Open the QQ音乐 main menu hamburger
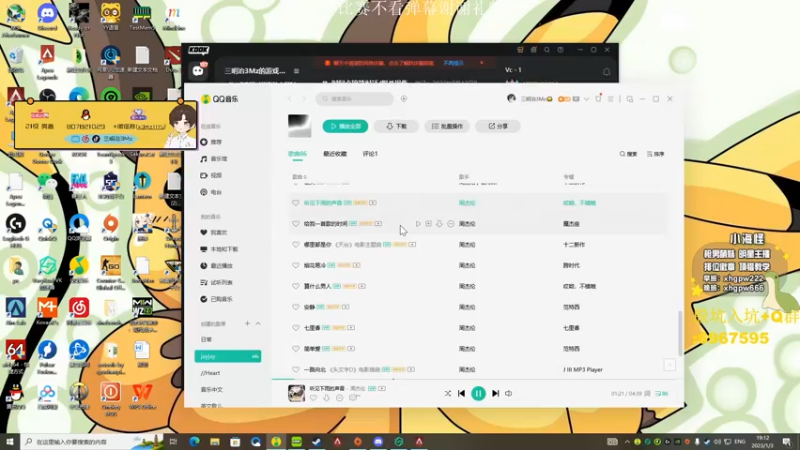Screen dimensions: 800x450 pyautogui.click(x=610, y=99)
